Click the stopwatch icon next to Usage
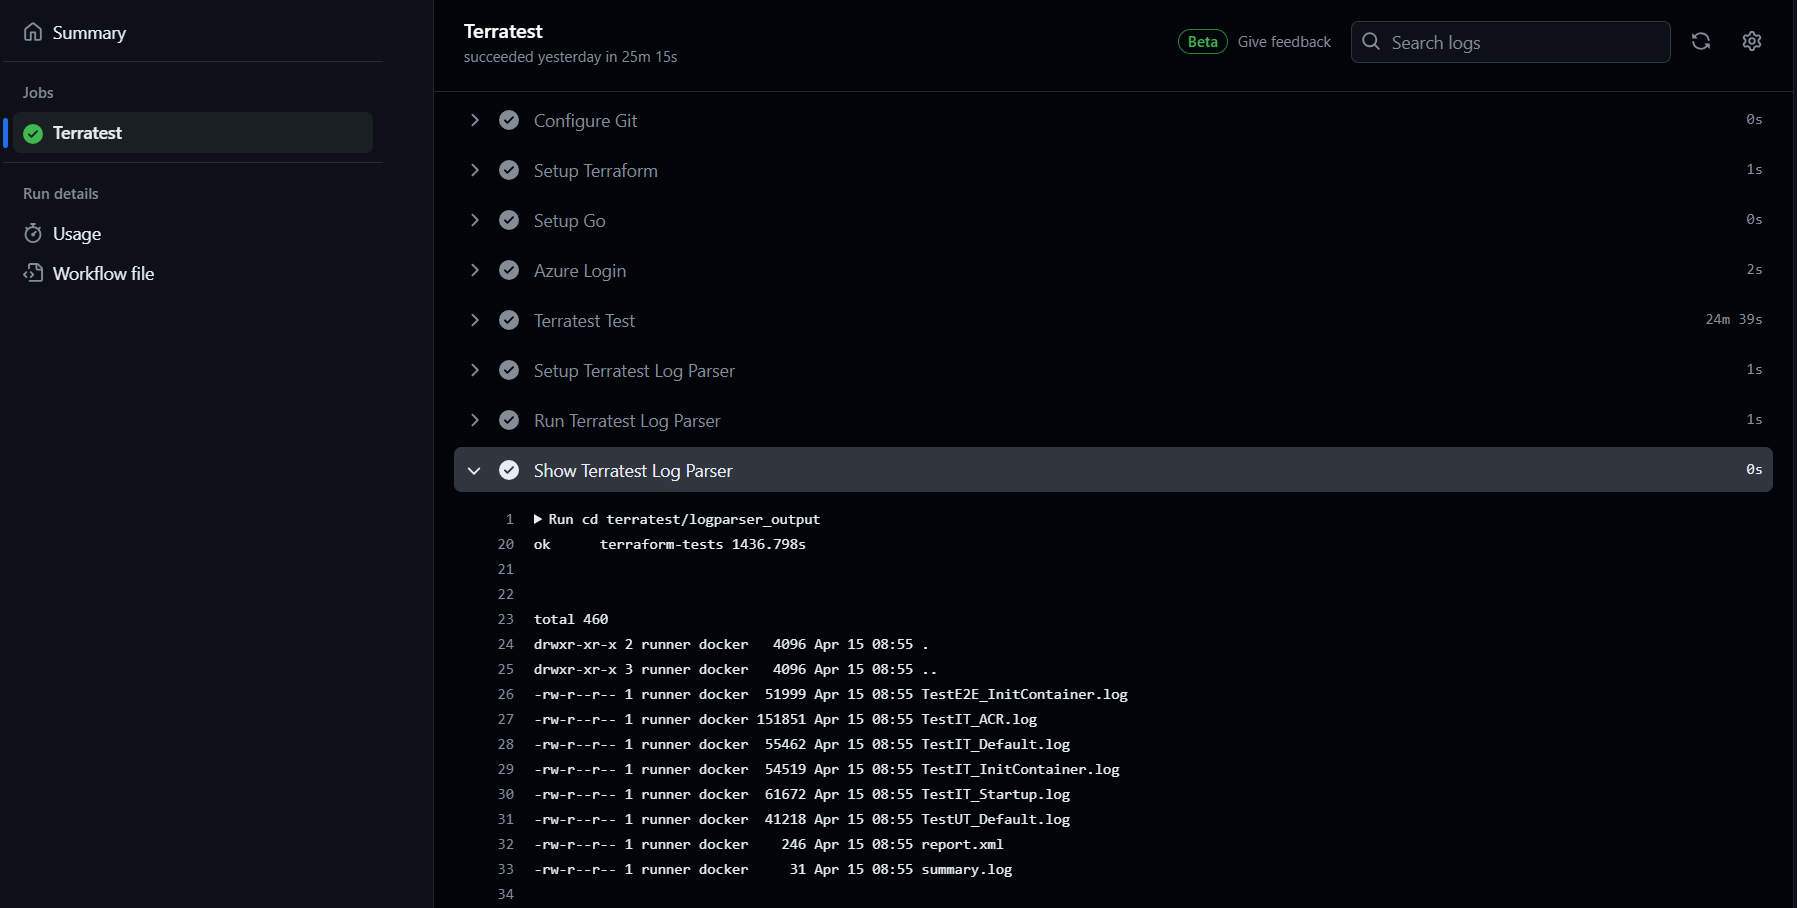Screen dimensions: 1797x908 (33, 234)
